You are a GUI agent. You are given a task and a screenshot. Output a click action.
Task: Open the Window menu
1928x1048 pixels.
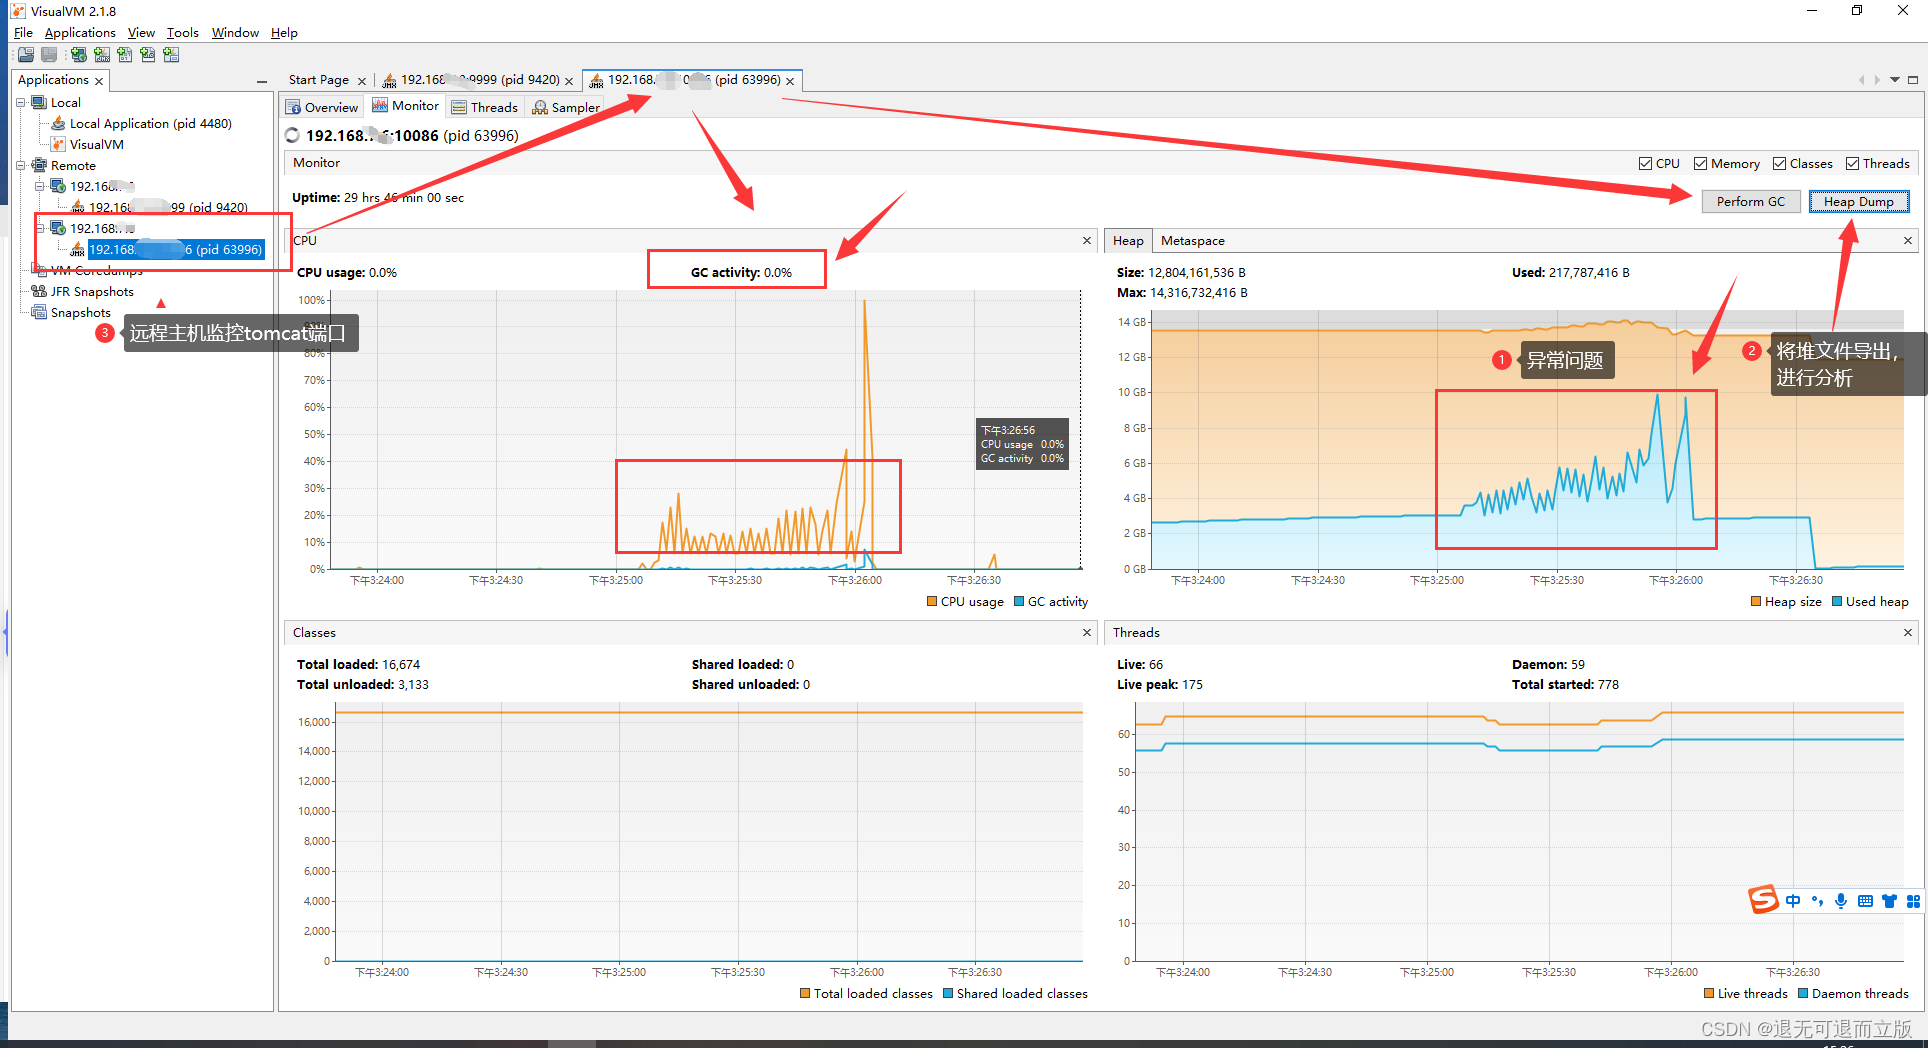235,33
